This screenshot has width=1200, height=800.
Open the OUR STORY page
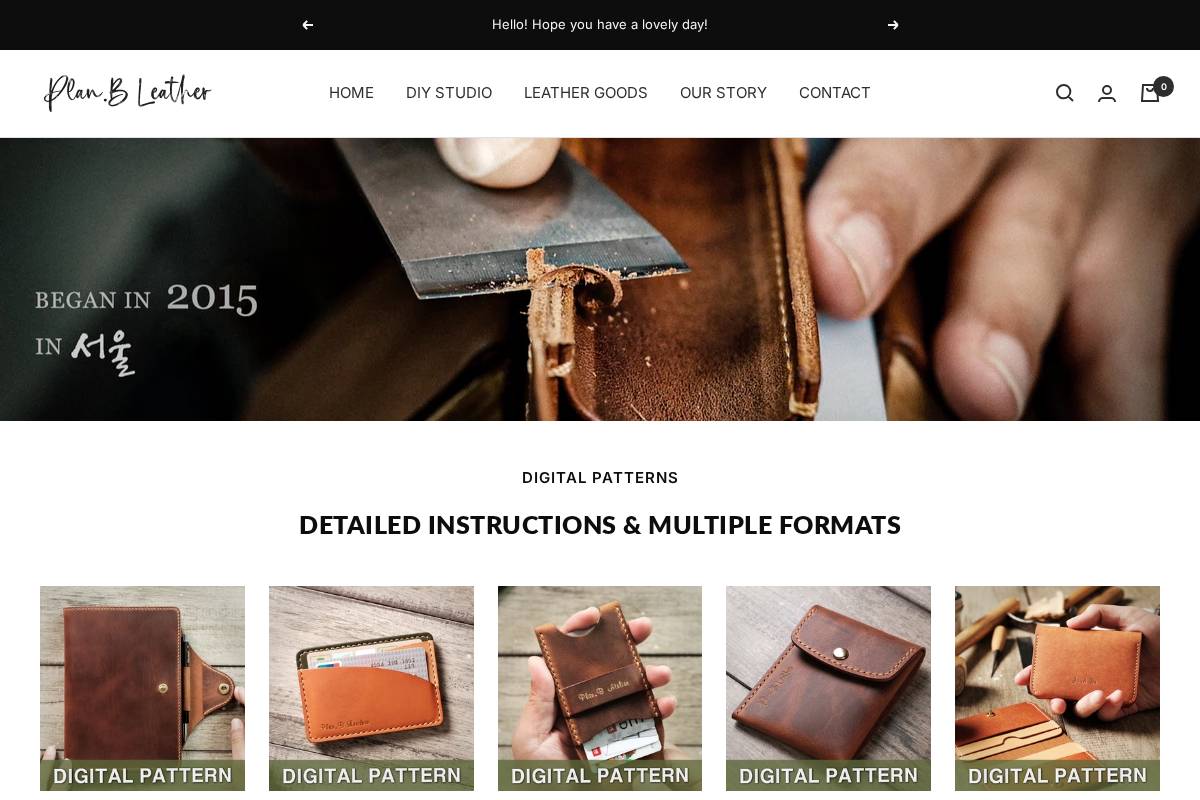point(723,93)
